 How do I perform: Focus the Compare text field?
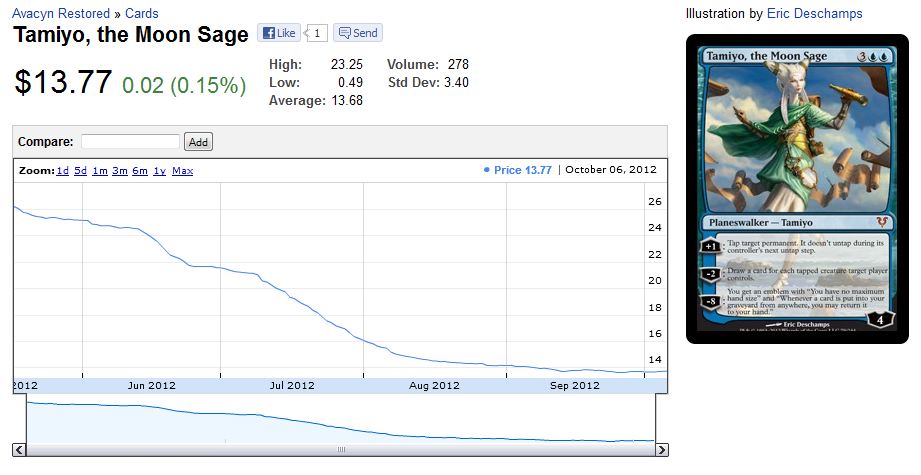[x=130, y=142]
